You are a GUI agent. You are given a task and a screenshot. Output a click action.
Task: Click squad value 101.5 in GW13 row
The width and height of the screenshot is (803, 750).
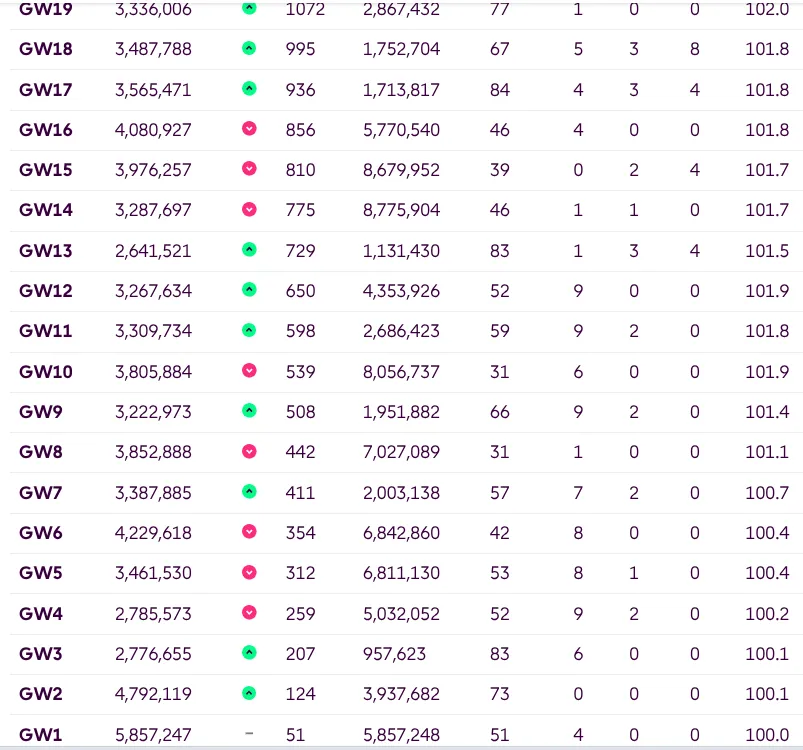pyautogui.click(x=767, y=251)
